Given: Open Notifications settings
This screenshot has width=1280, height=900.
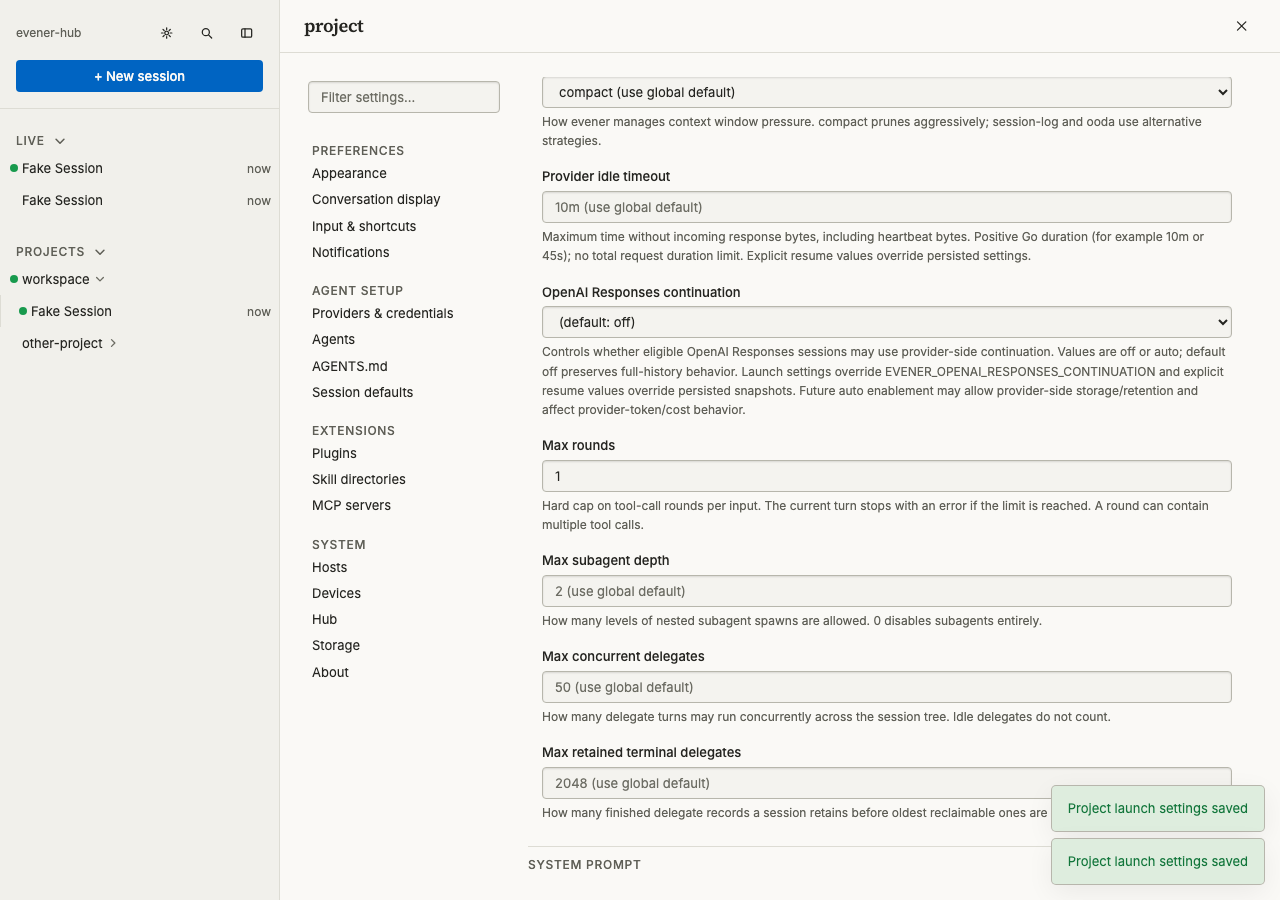Looking at the screenshot, I should coord(351,252).
